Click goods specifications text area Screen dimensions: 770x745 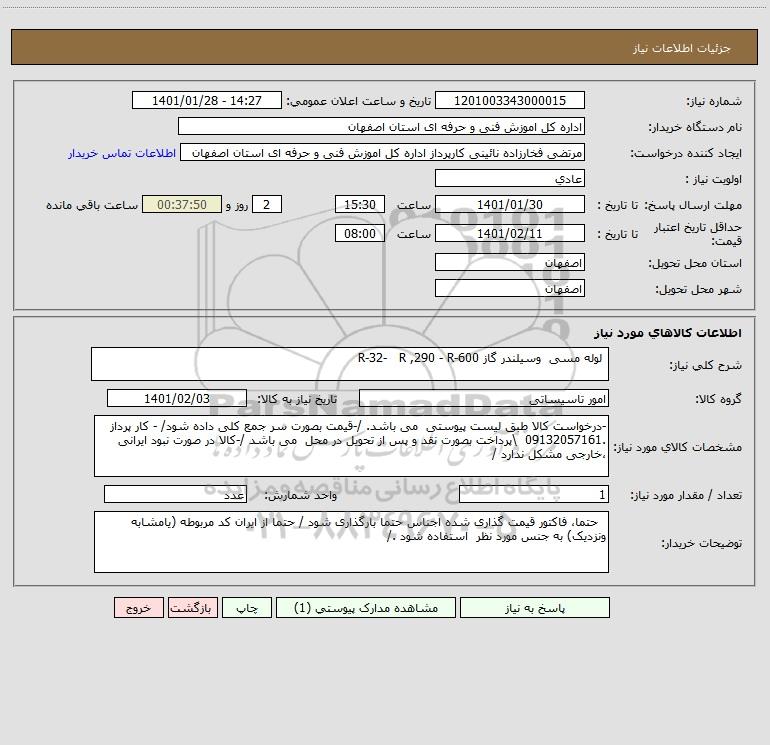351,446
